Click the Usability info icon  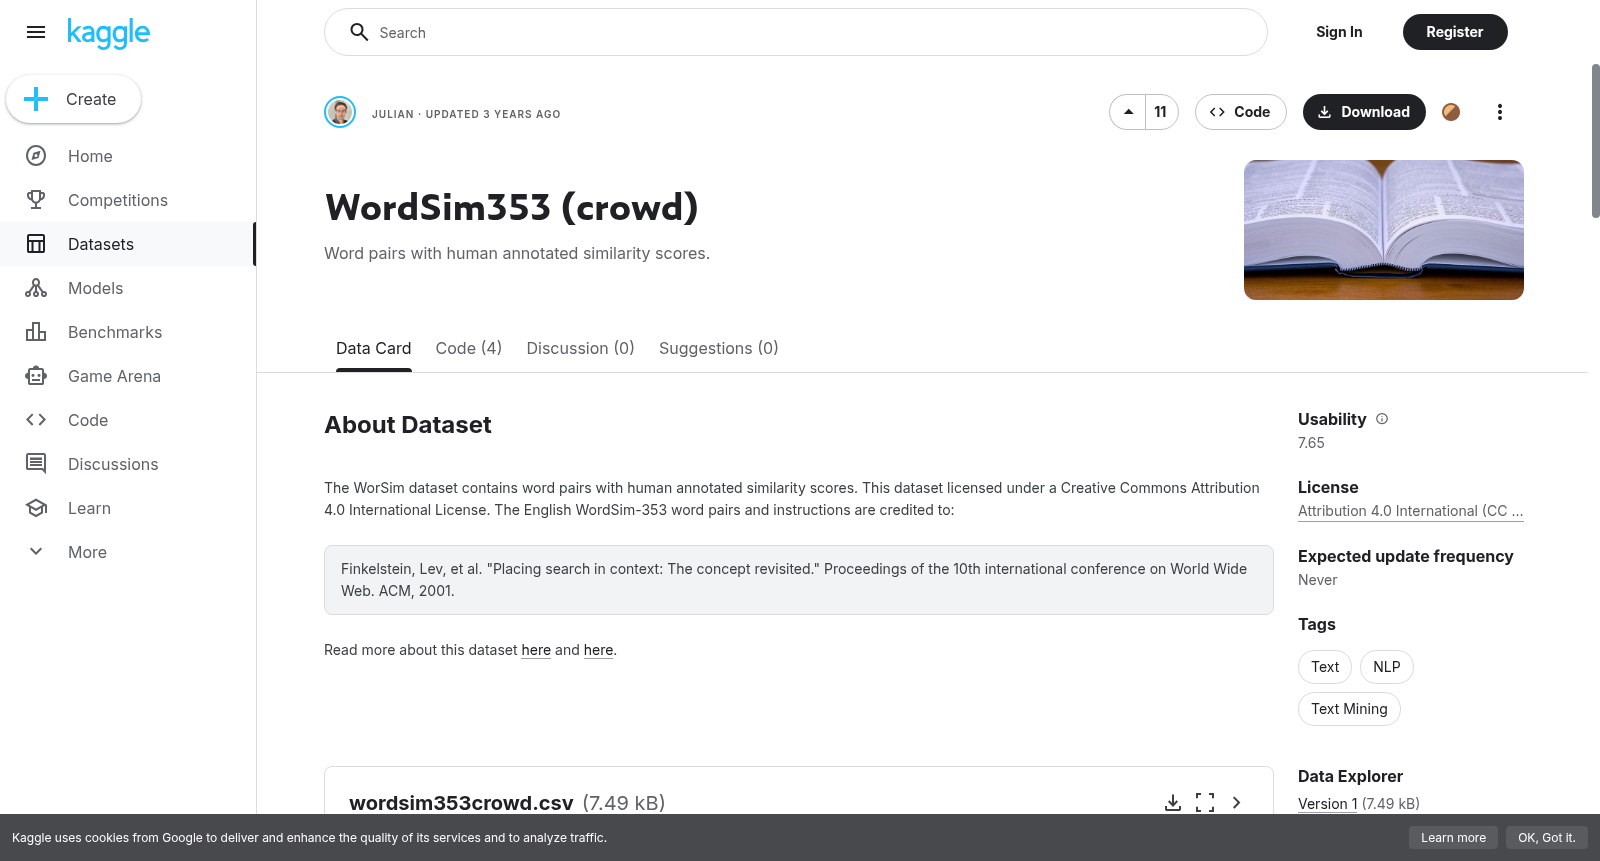pyautogui.click(x=1382, y=419)
